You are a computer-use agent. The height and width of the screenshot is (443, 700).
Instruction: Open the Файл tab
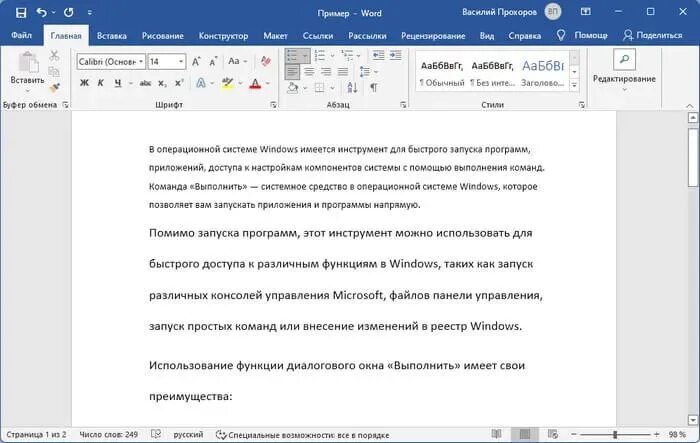[x=21, y=35]
